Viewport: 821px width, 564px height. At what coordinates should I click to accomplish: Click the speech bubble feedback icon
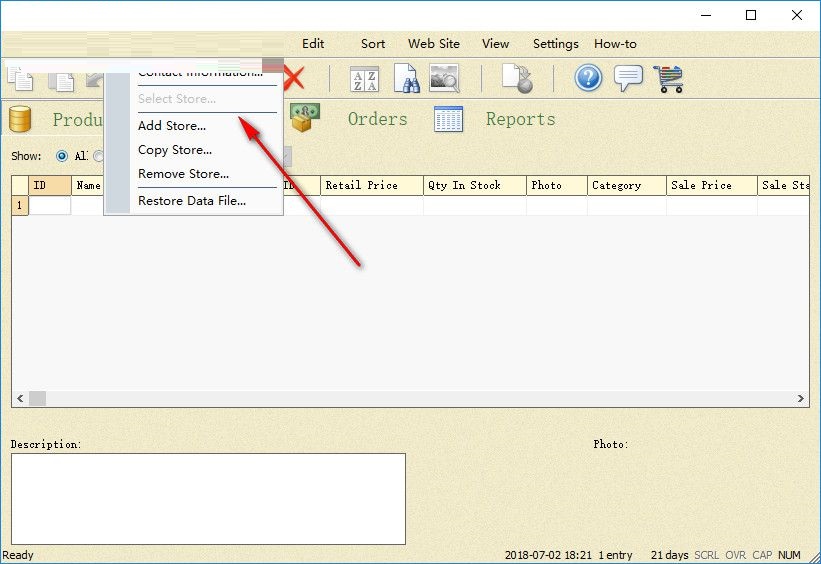click(628, 79)
